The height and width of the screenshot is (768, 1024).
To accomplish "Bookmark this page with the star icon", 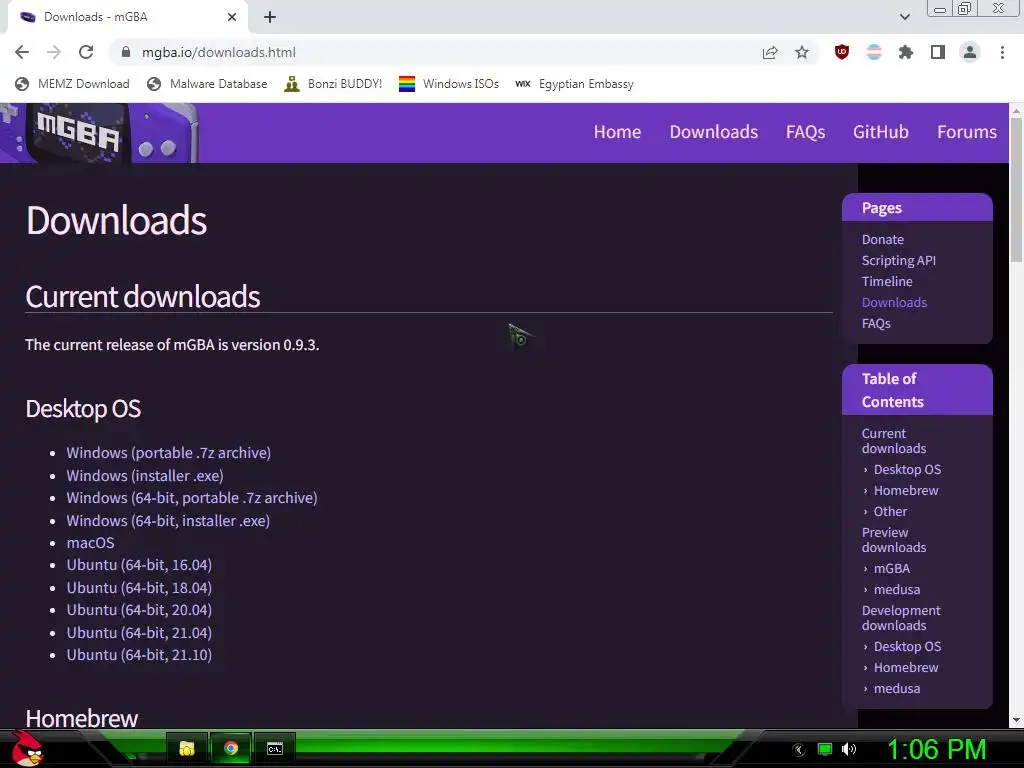I will [x=802, y=52].
